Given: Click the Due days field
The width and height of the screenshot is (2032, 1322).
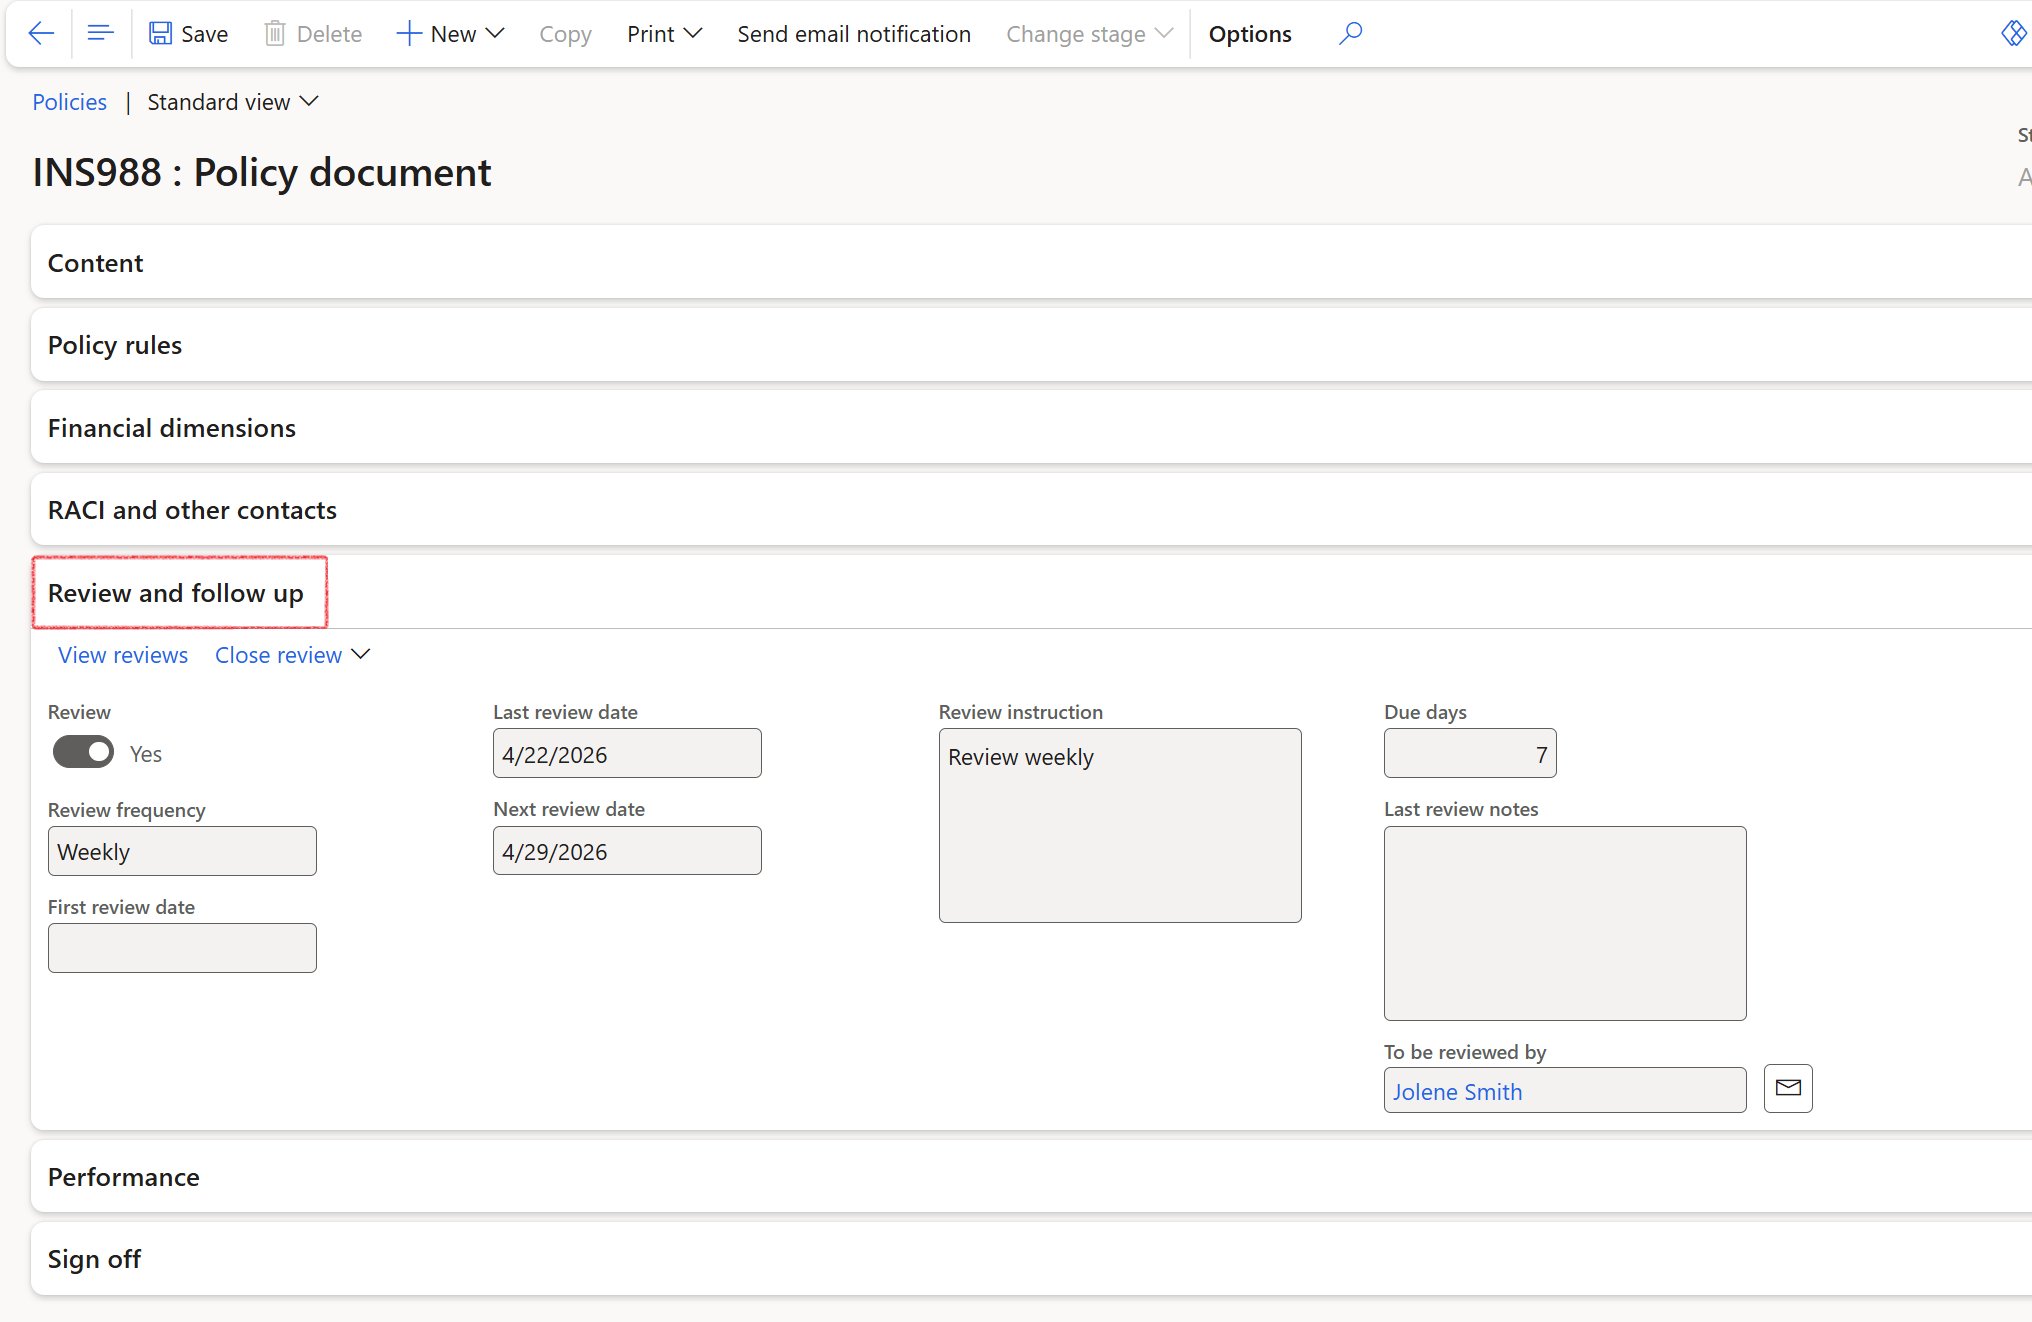Looking at the screenshot, I should click(x=1470, y=753).
